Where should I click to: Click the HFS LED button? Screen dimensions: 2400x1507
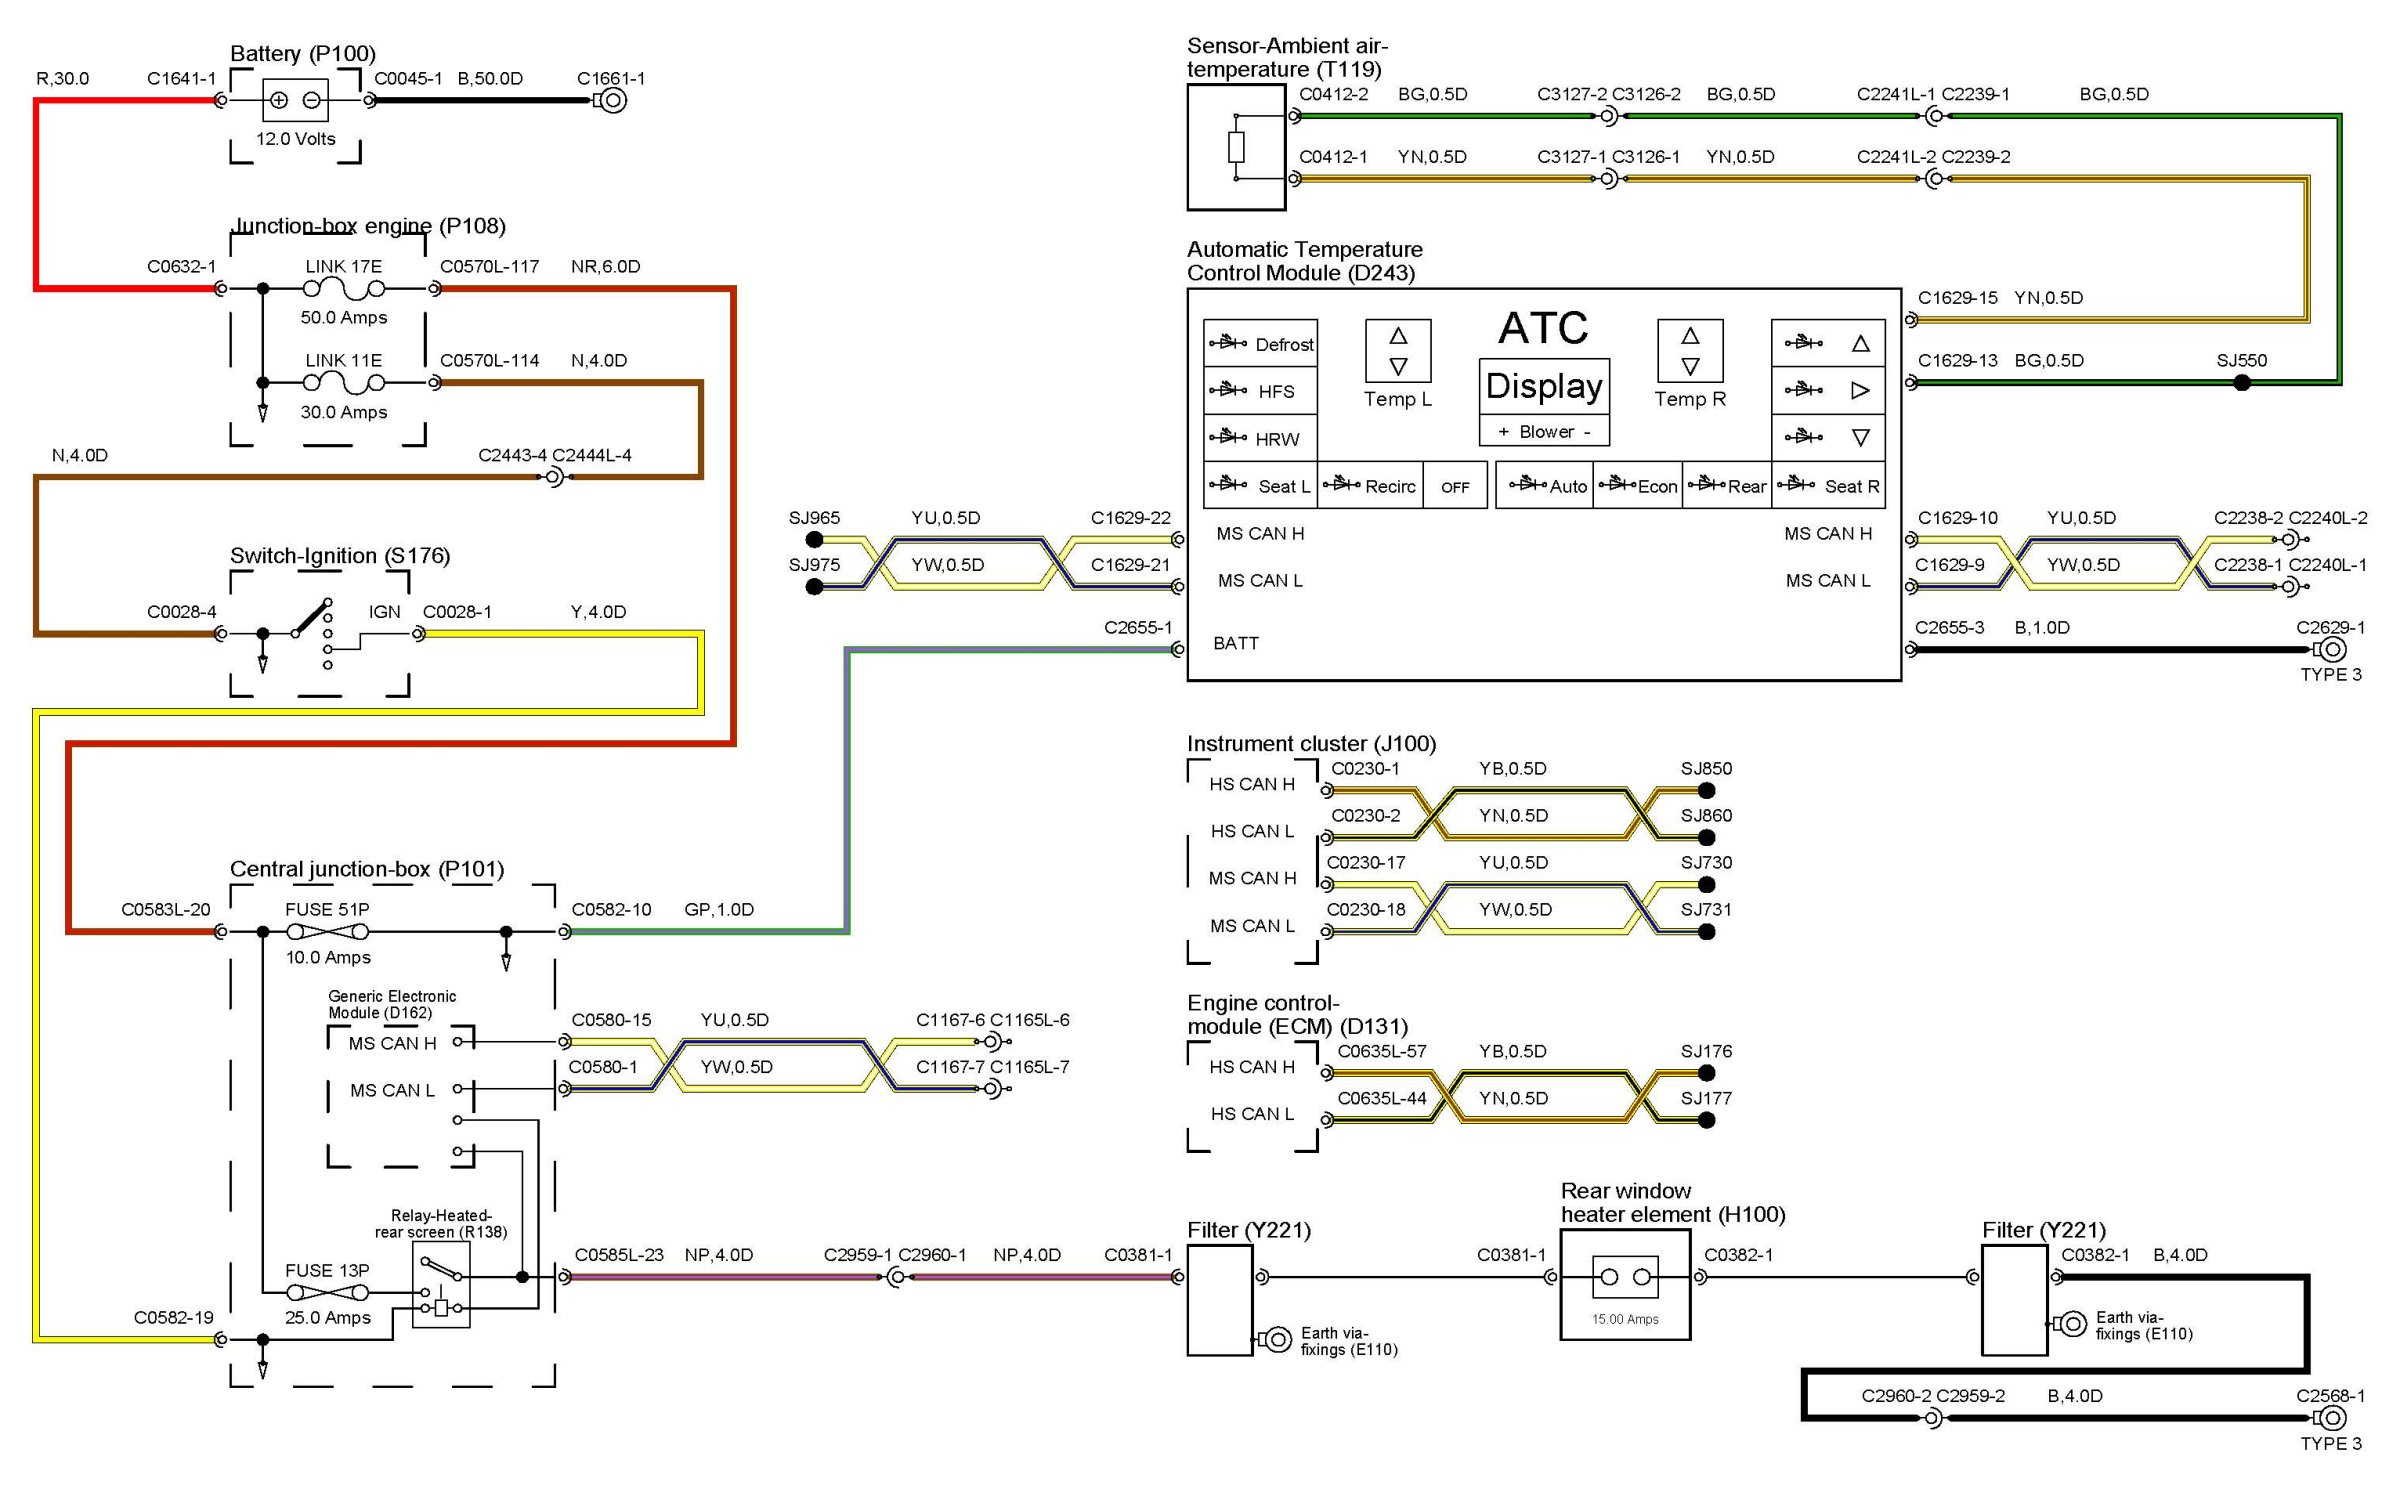[1260, 391]
